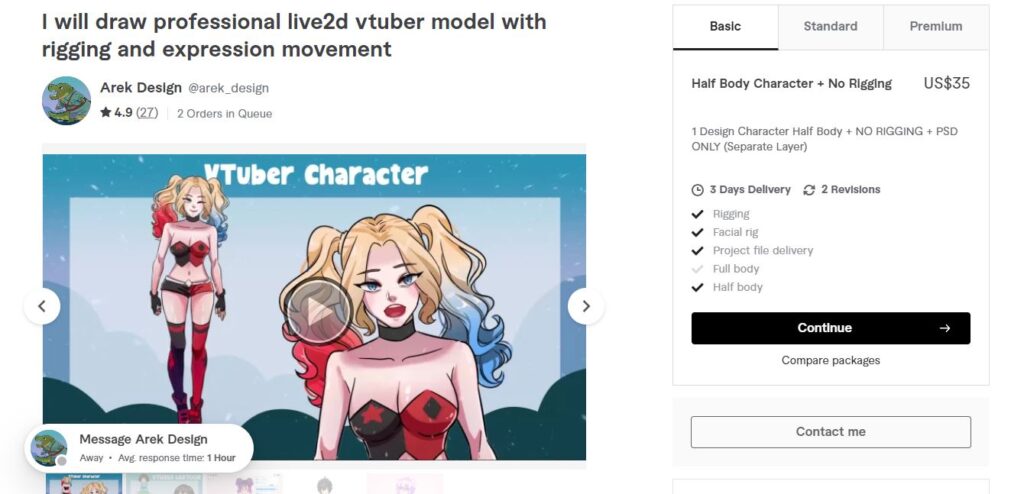1024x494 pixels.
Task: Click the star rating icon beside 4.9
Action: point(106,112)
